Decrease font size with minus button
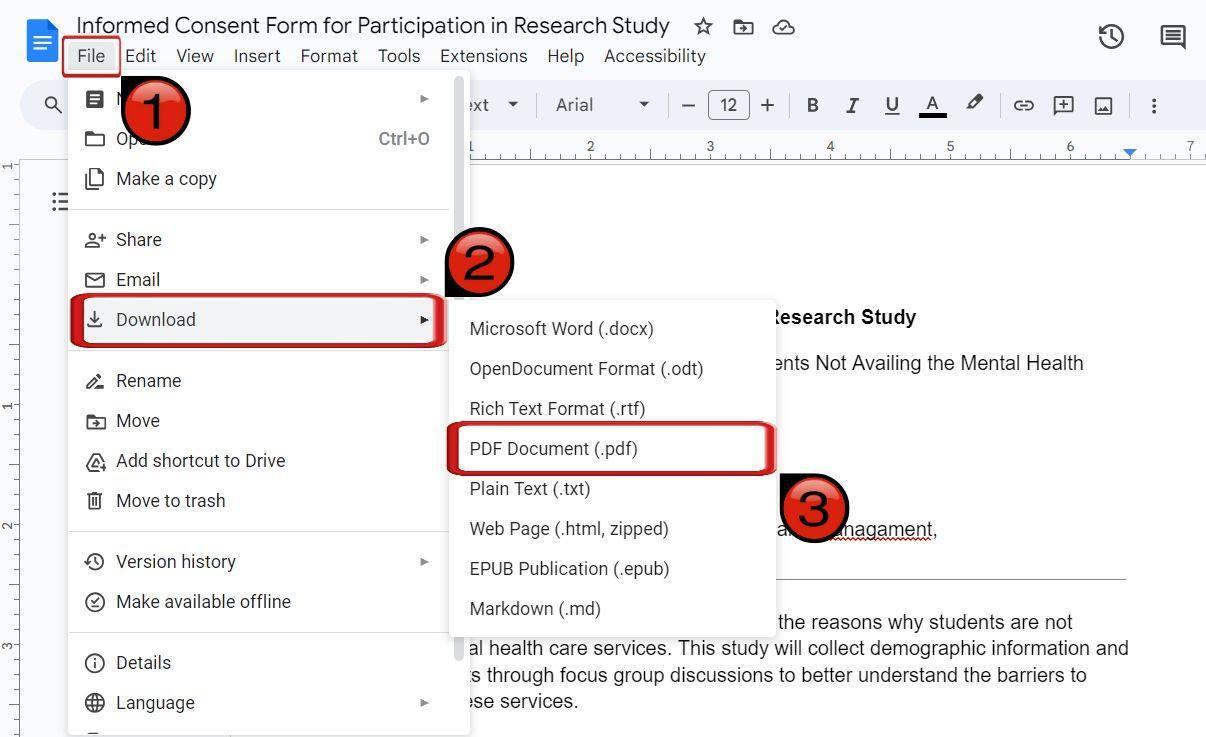1206x737 pixels. pyautogui.click(x=688, y=105)
